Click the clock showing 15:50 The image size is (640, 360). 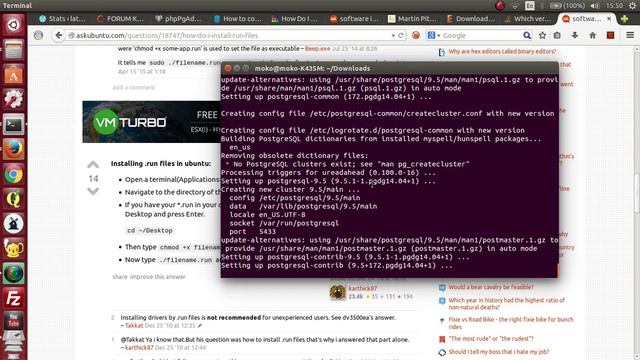(x=614, y=5)
